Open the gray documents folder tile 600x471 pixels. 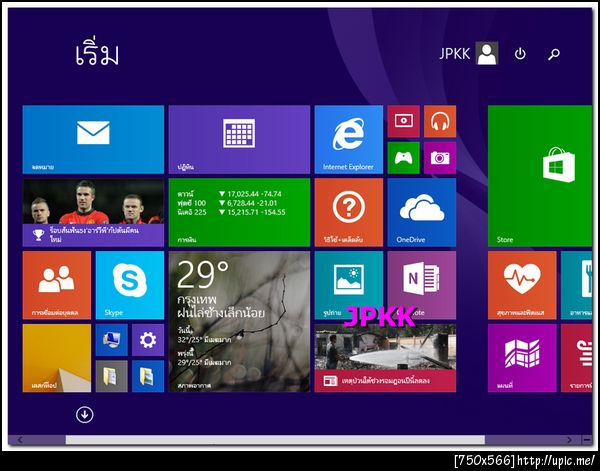pos(111,376)
